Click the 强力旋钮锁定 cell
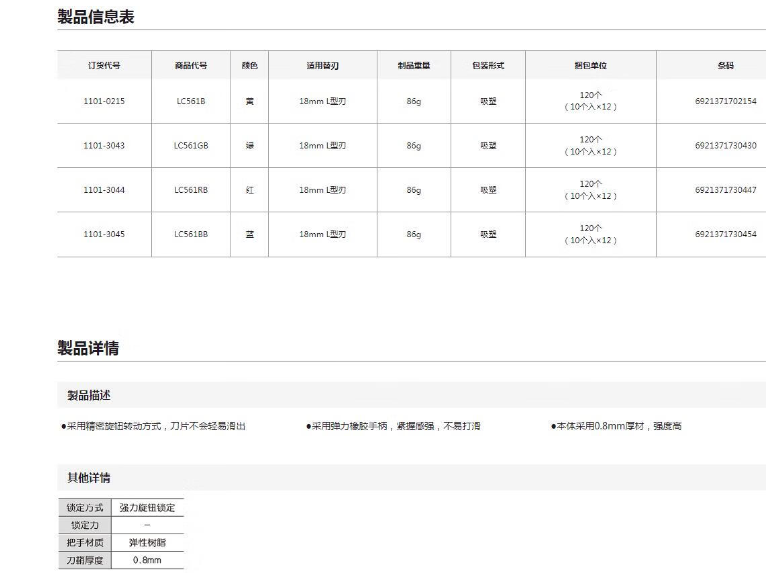This screenshot has height=573, width=774. (147, 508)
